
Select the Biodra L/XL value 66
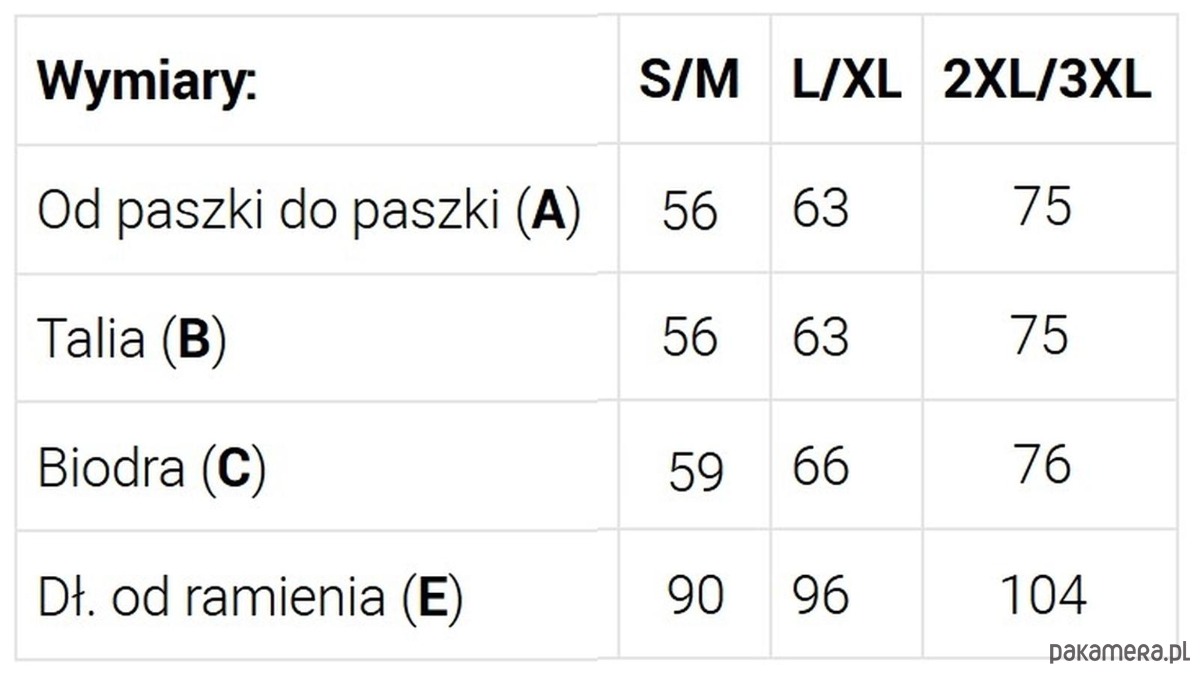(x=821, y=467)
